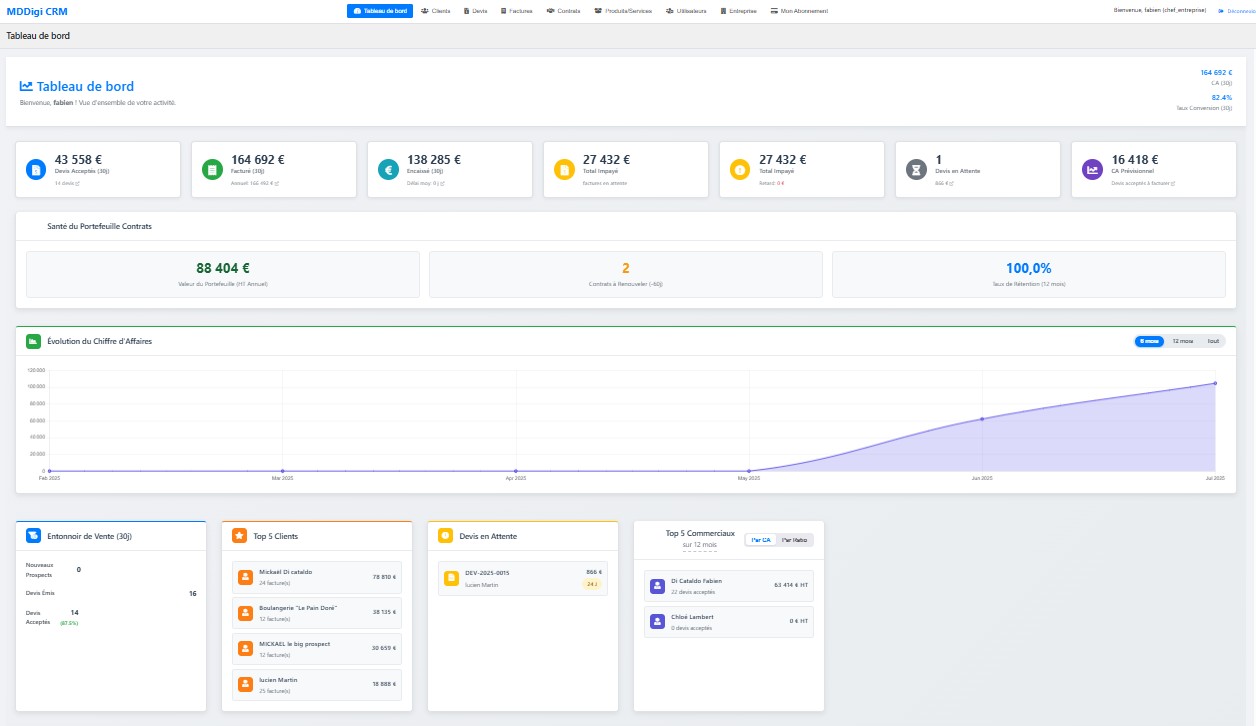Open the Clients menu item
This screenshot has height=726, width=1256.
436,11
